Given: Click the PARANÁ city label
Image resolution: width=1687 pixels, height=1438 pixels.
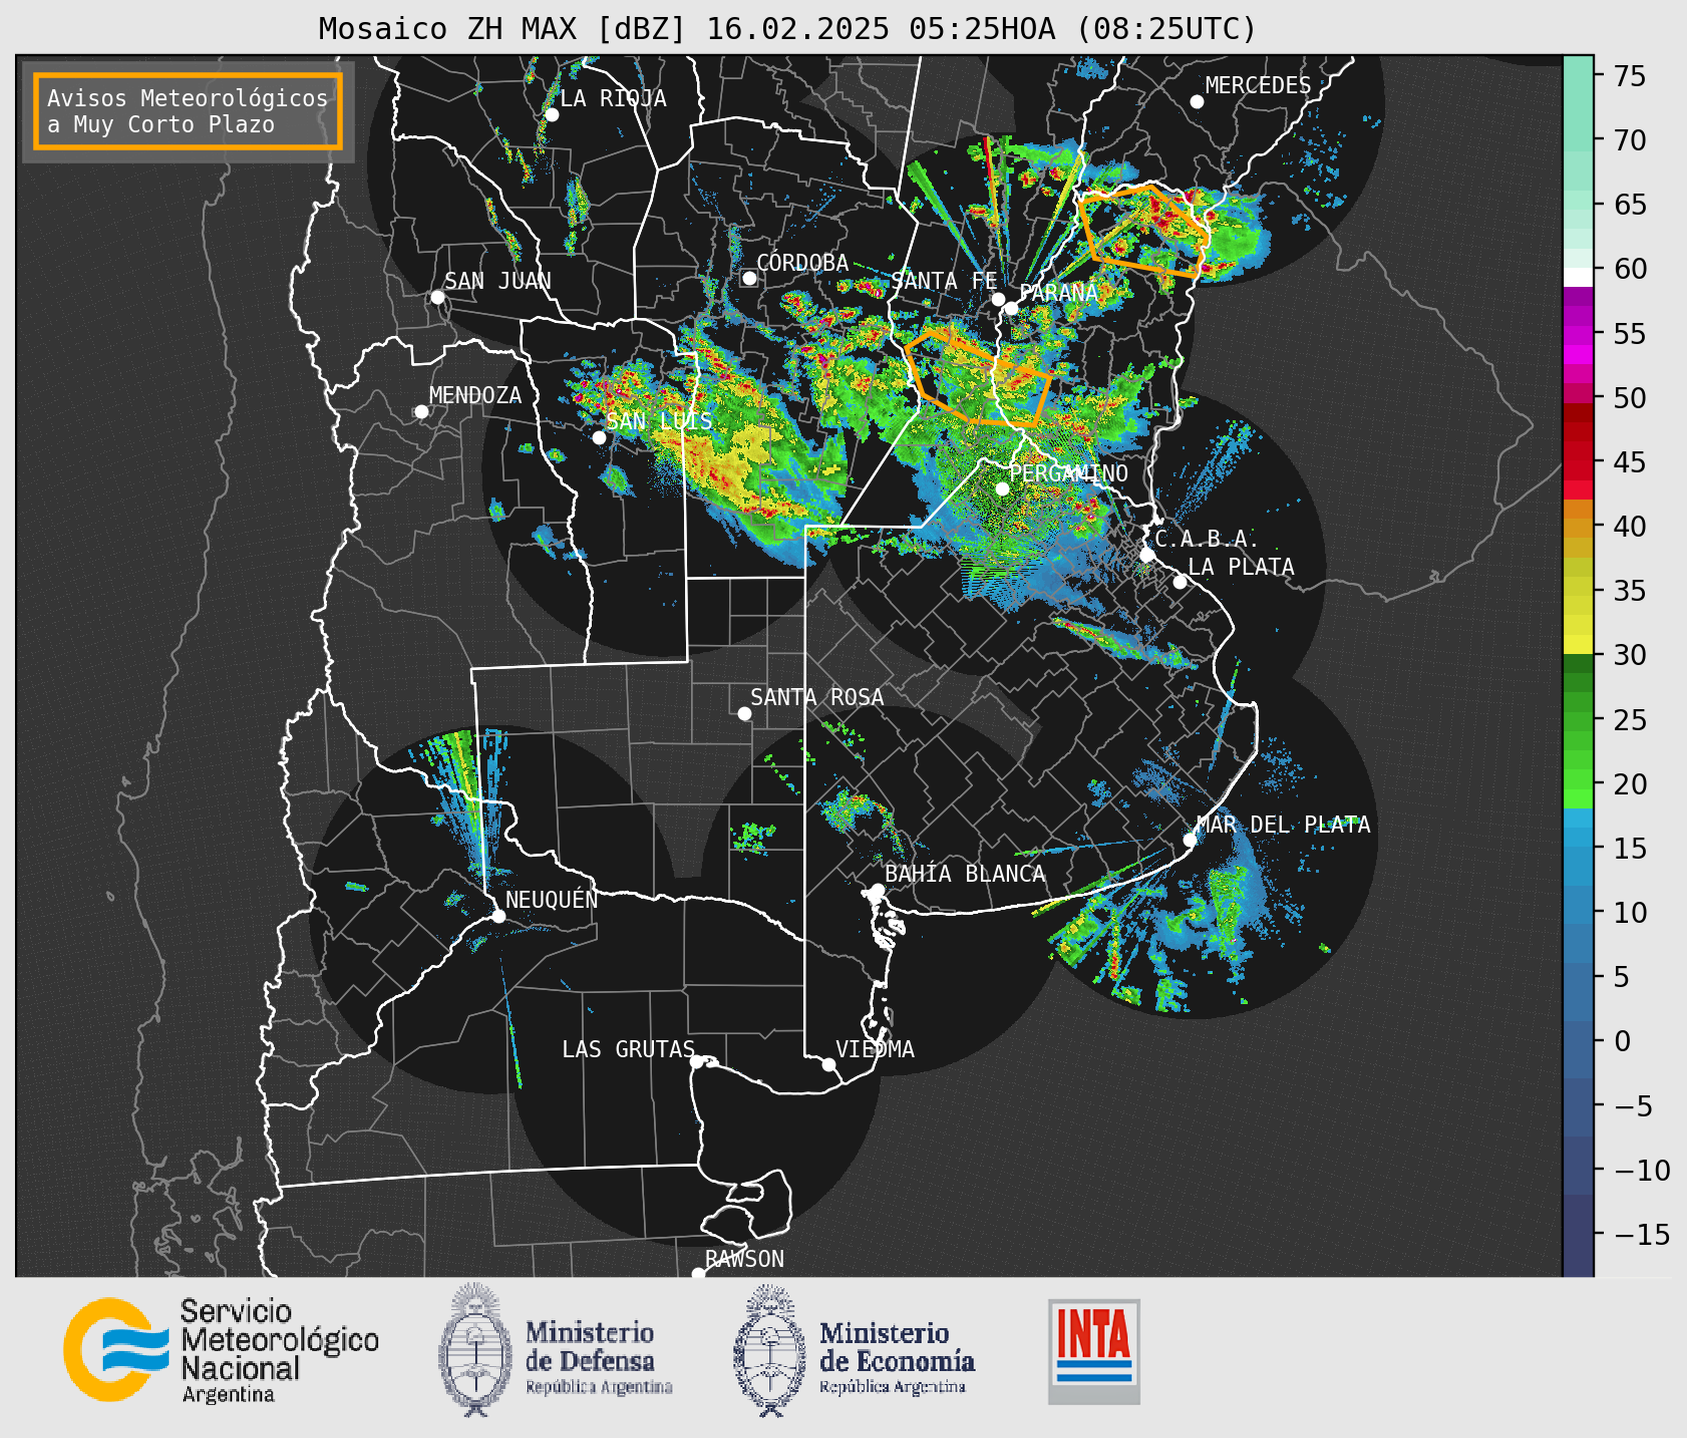Looking at the screenshot, I should point(1059,293).
